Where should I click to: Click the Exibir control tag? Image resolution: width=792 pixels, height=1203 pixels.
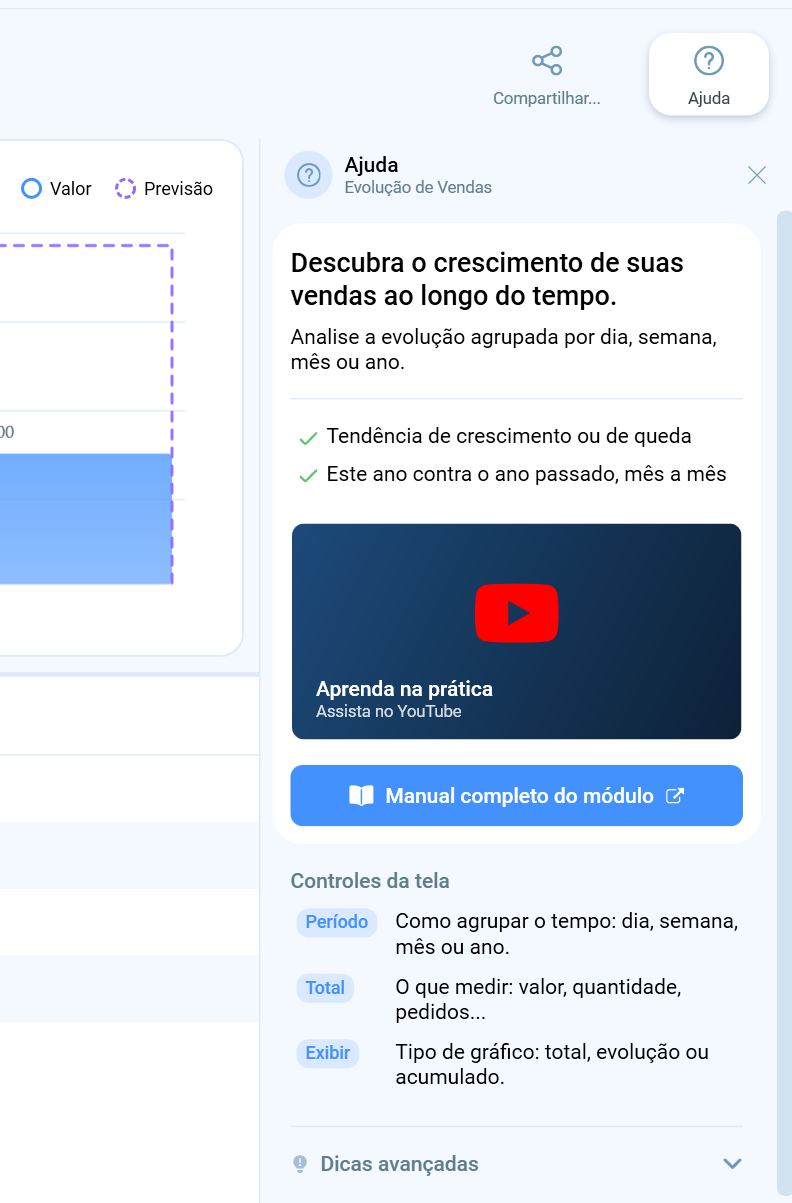click(328, 1053)
